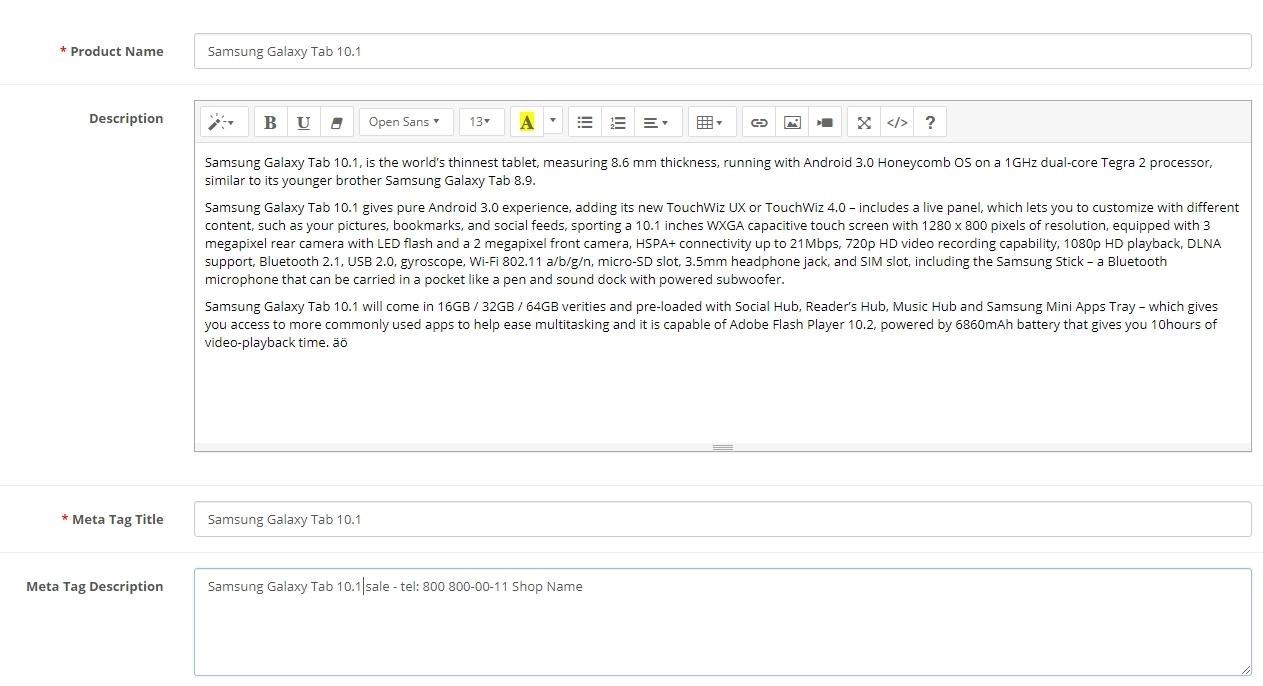Expand the font size 13 dropdown

point(481,122)
